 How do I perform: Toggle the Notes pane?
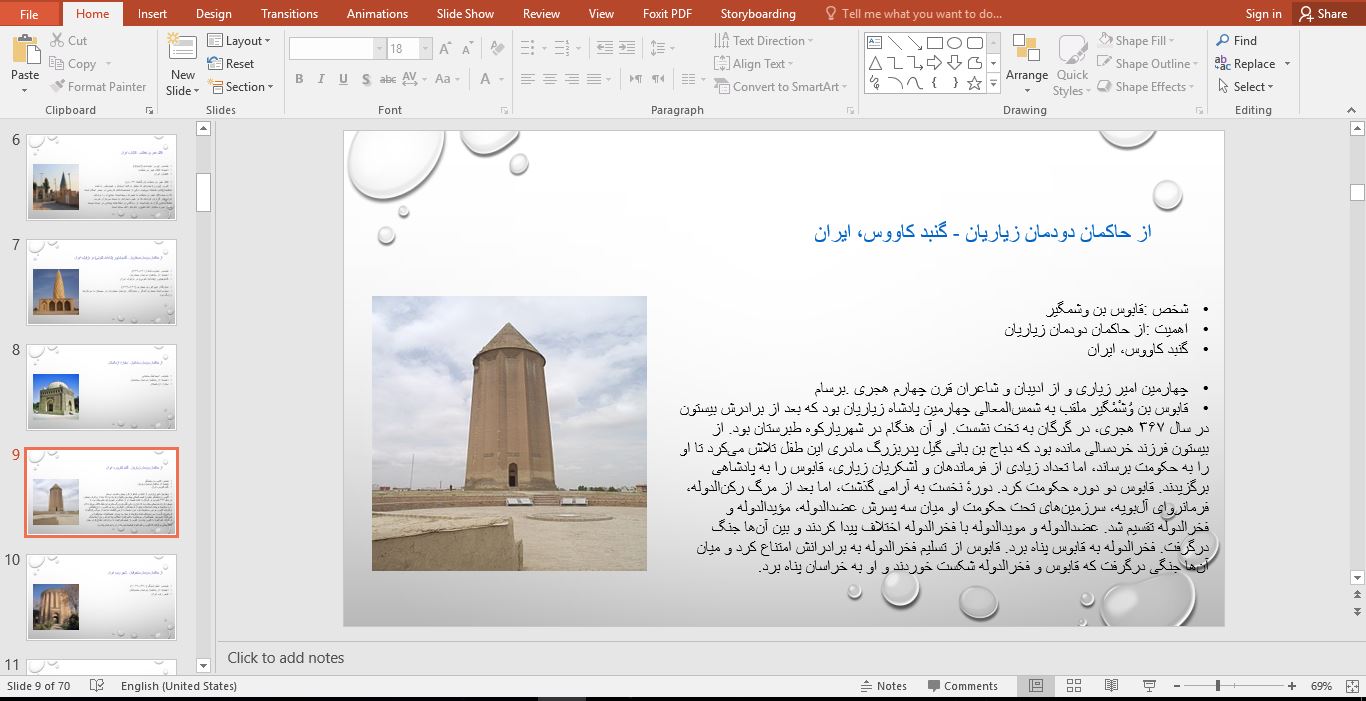click(x=883, y=686)
